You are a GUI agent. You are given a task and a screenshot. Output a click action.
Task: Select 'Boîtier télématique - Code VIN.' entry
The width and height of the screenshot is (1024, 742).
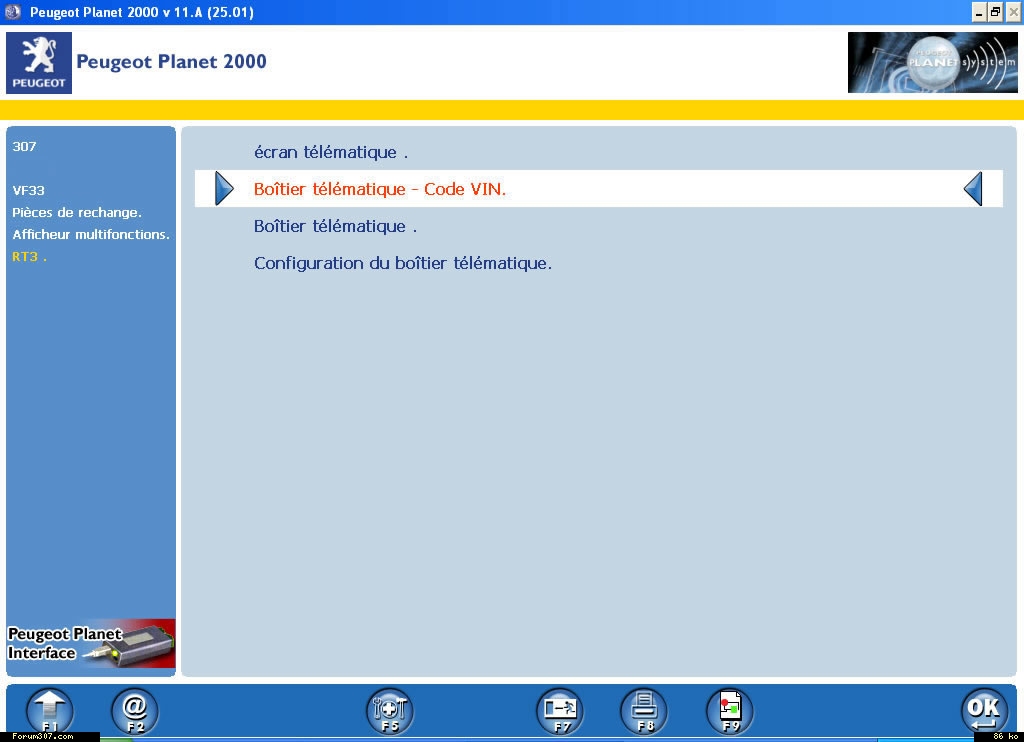coord(598,189)
